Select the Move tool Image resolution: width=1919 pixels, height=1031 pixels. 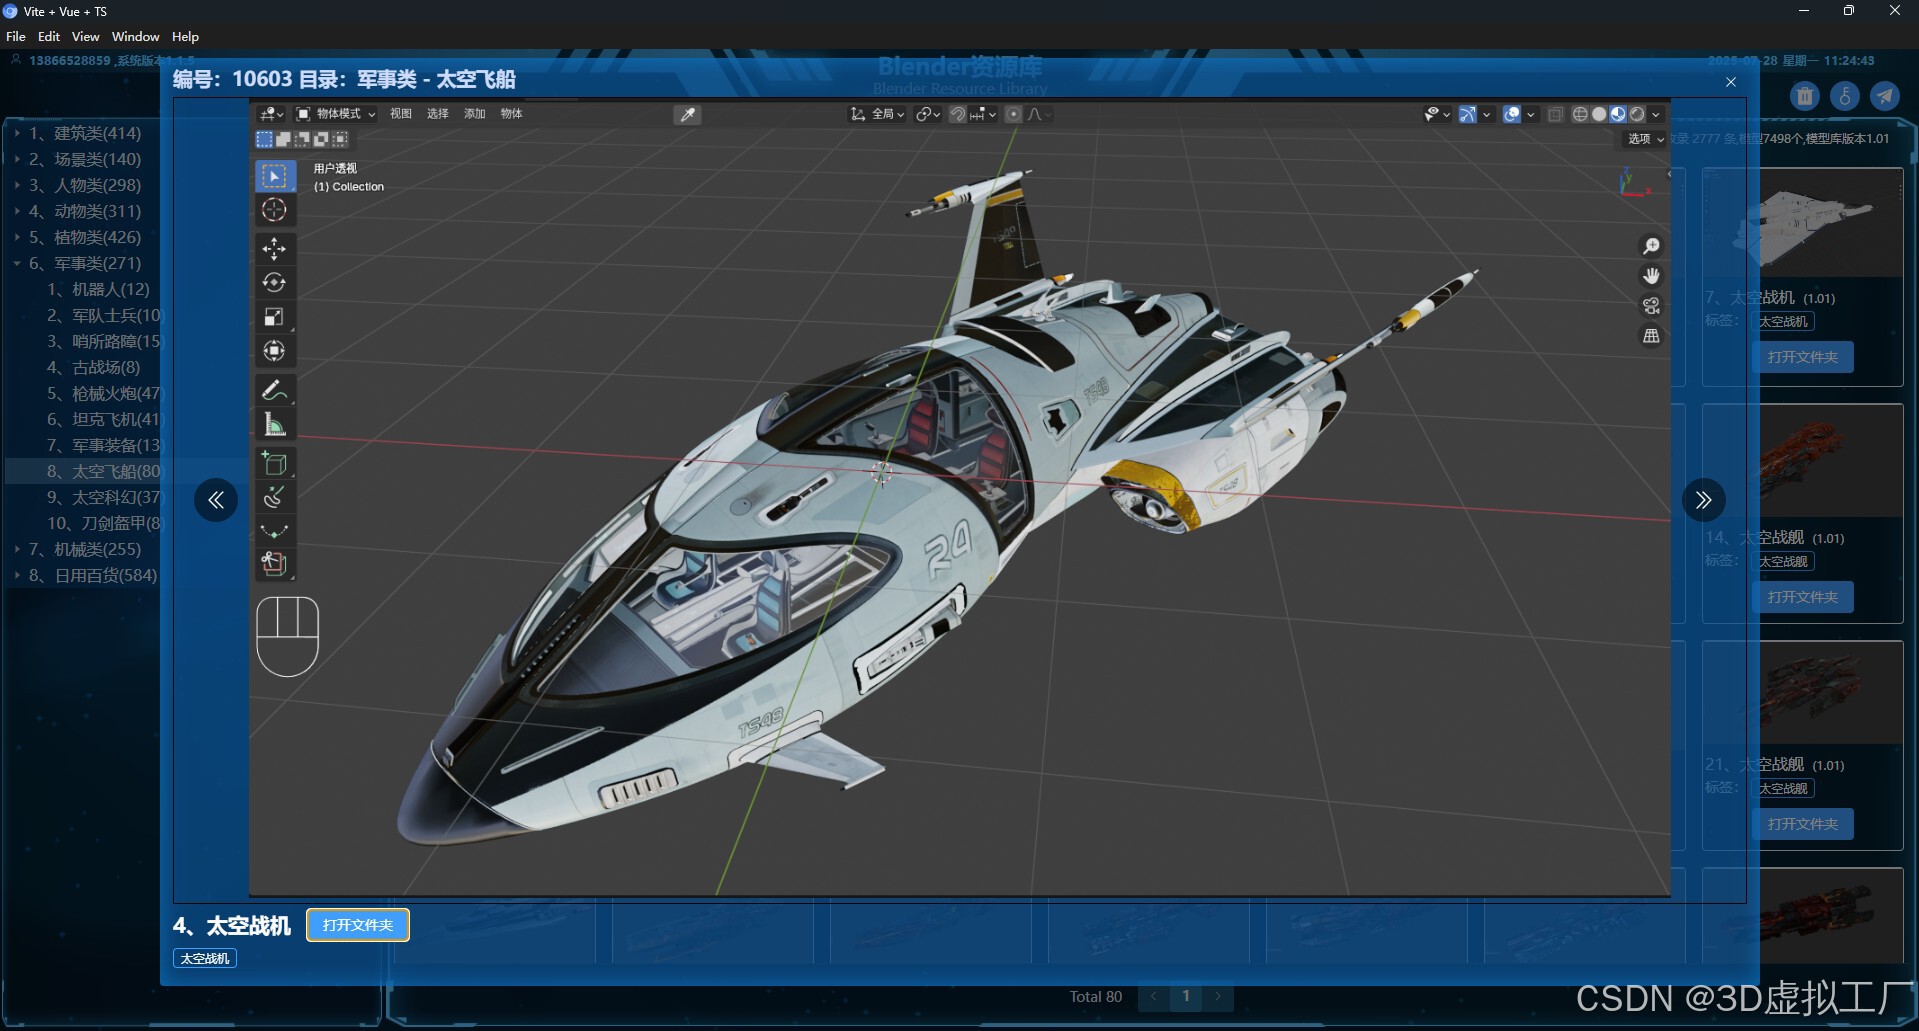(x=274, y=248)
